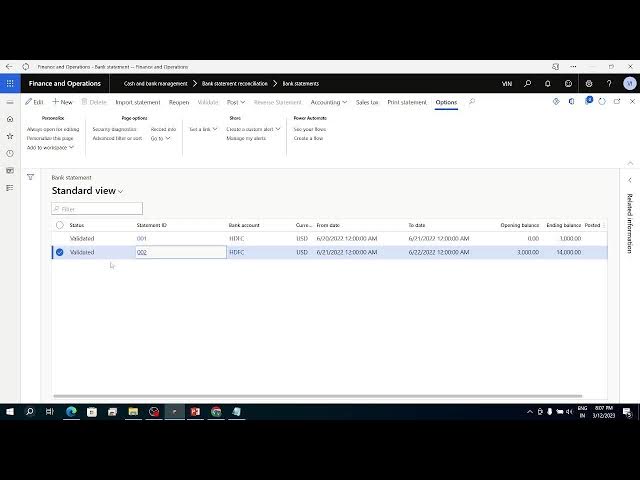Show the filter pane funnel icon
Screen dimensions: 640x480
point(31,177)
